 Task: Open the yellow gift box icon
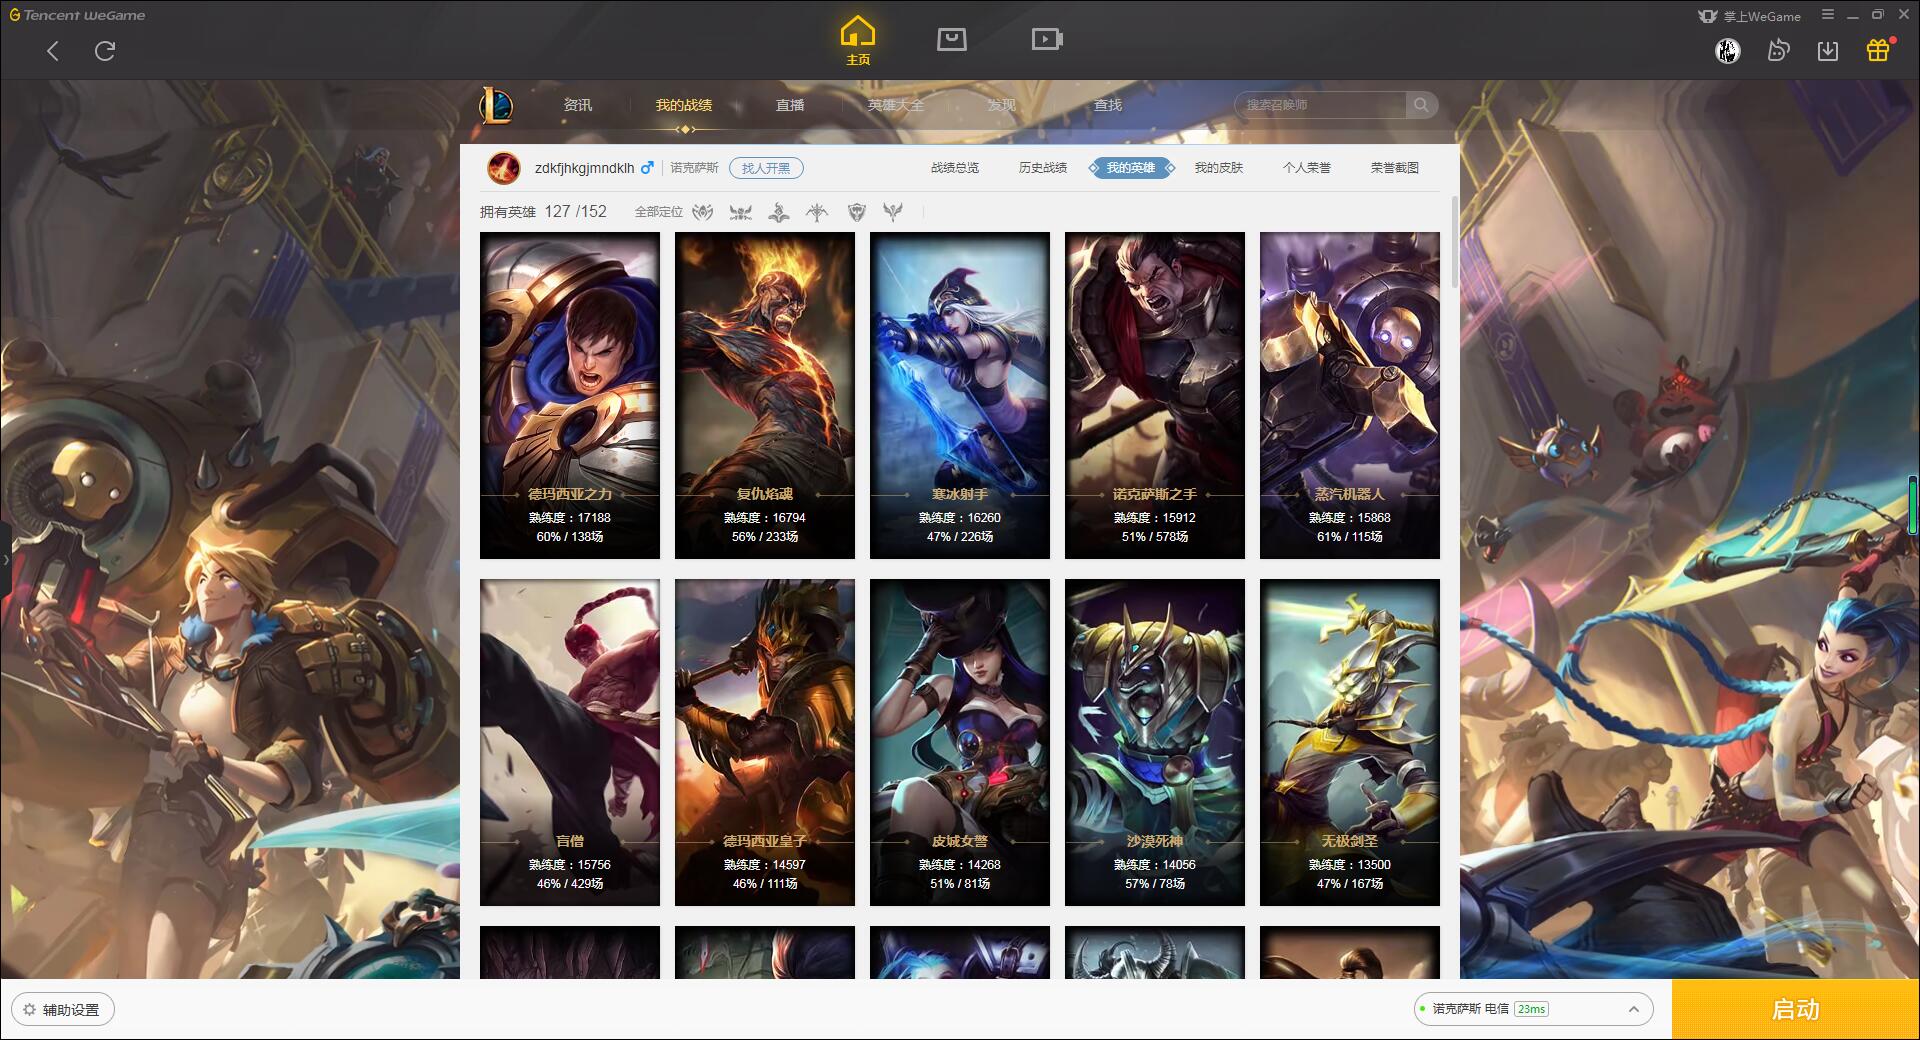pos(1878,50)
